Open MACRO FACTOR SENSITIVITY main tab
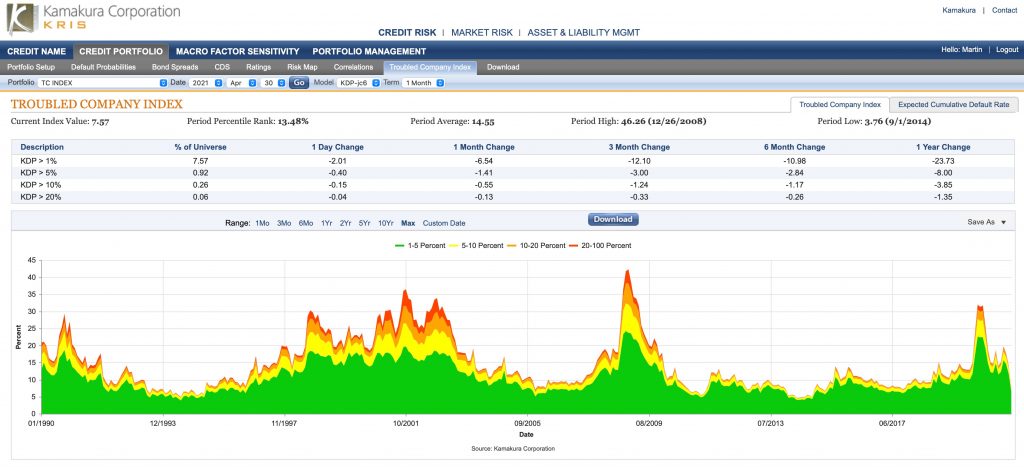This screenshot has width=1024, height=467. click(238, 51)
